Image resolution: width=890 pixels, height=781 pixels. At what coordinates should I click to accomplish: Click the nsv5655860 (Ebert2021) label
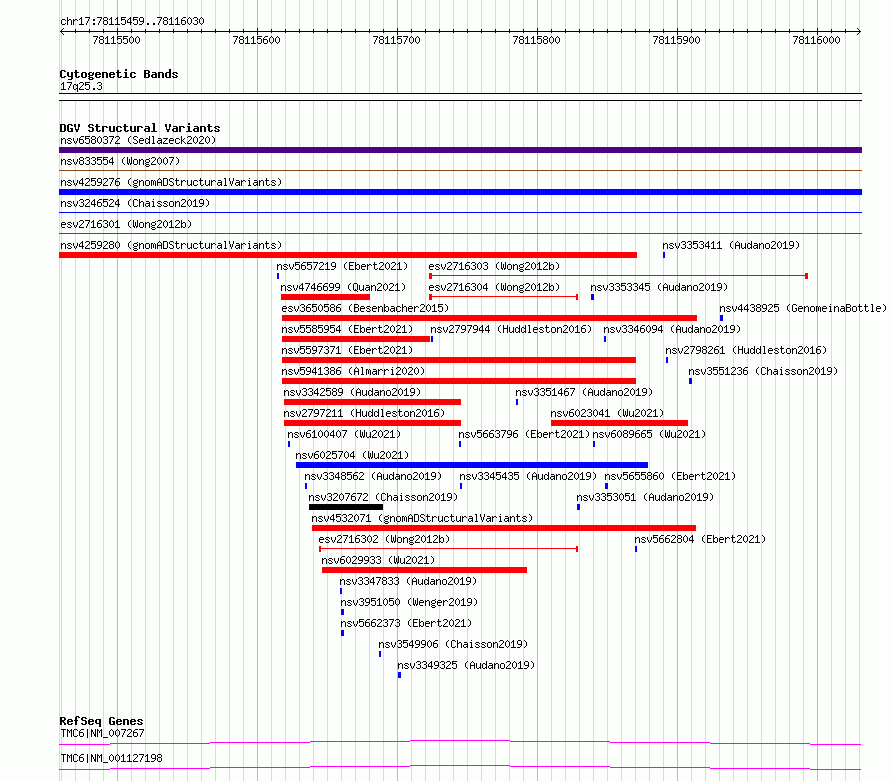[670, 476]
